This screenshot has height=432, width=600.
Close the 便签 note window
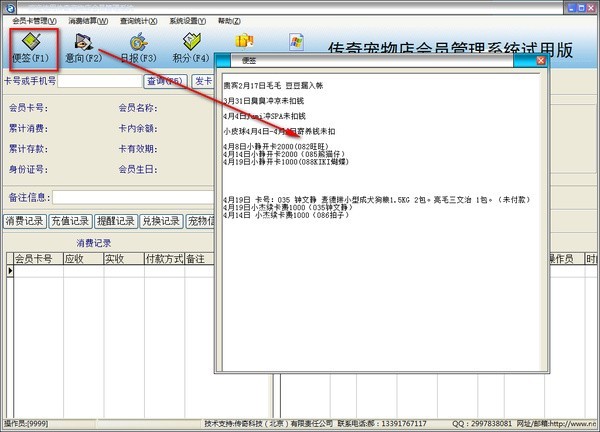pos(541,60)
